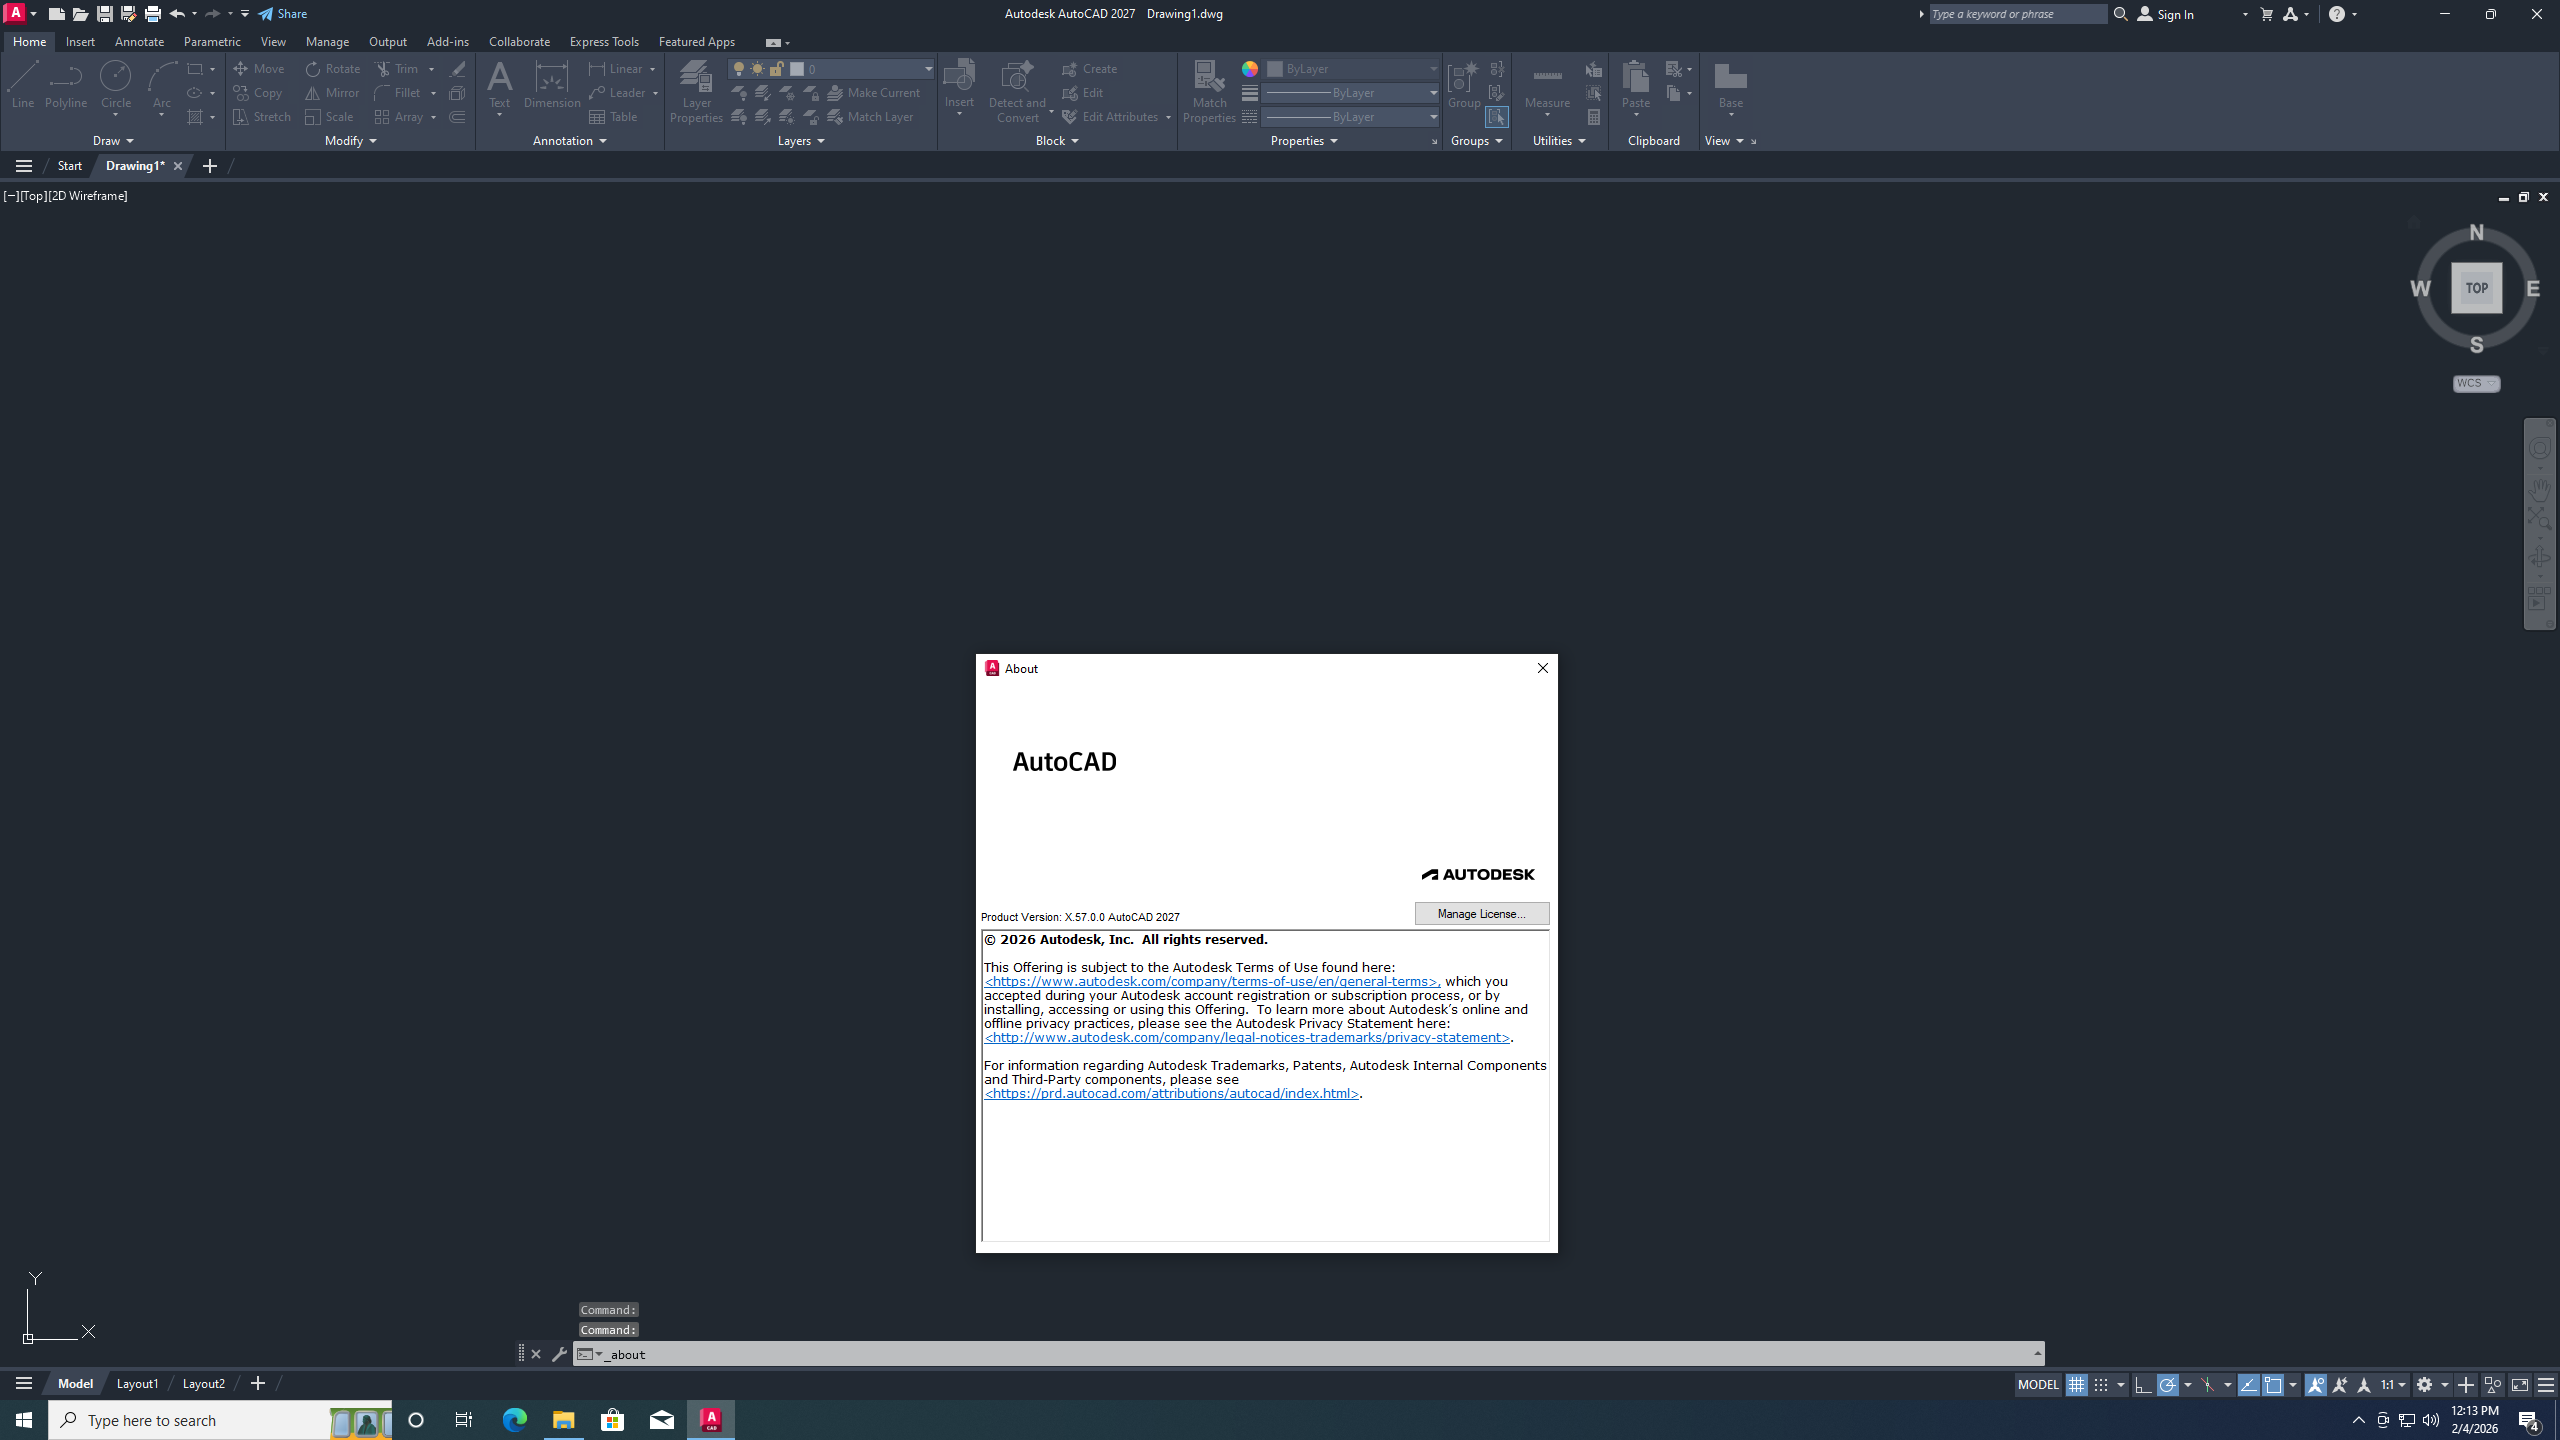Open the Layout1 tab
Image resolution: width=2560 pixels, height=1440 pixels.
pyautogui.click(x=137, y=1383)
